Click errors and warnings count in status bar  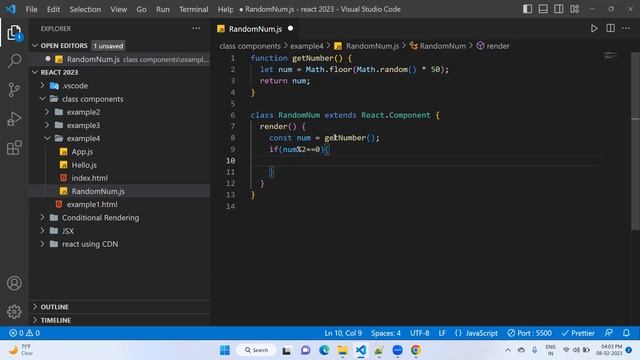click(24, 333)
